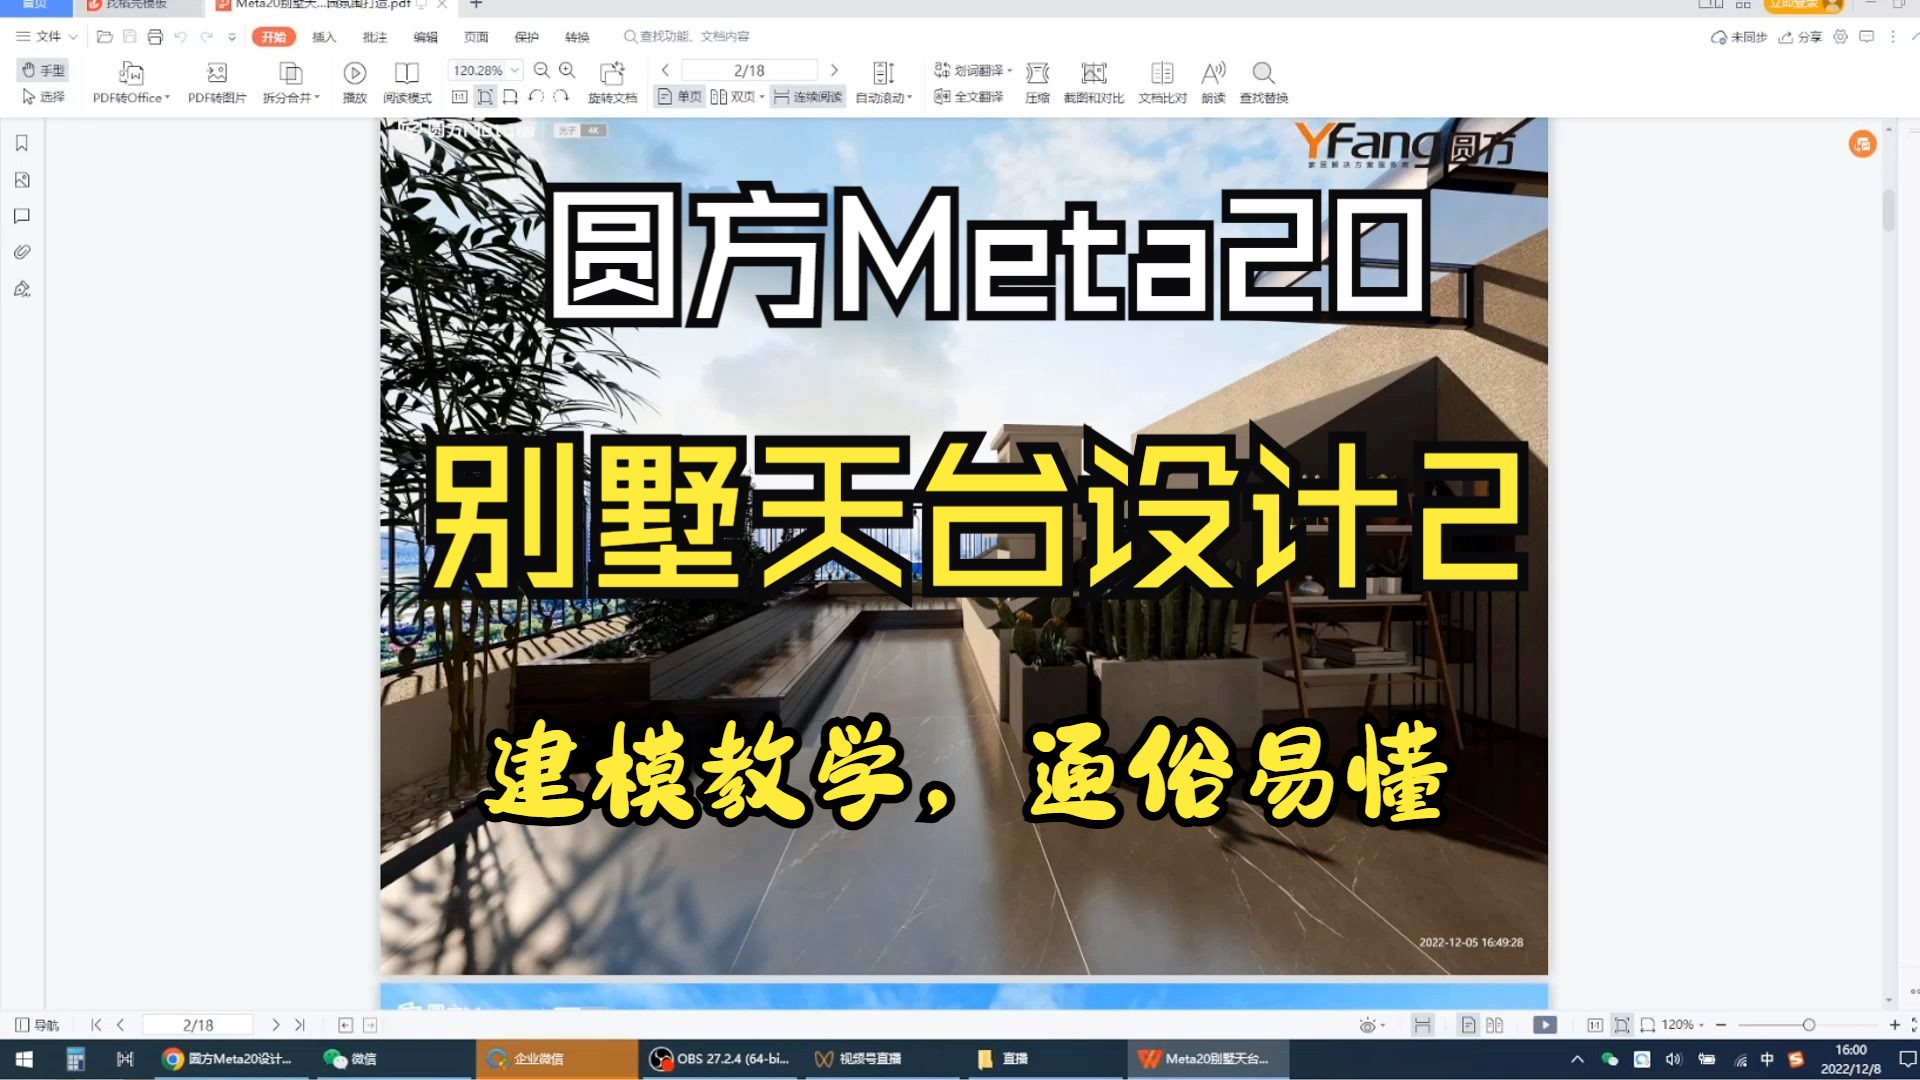Enable 双页 double page layout

pos(737,97)
